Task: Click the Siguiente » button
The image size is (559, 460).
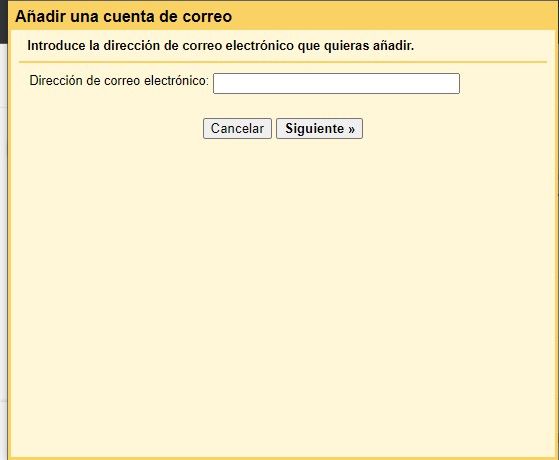Action: (x=319, y=129)
